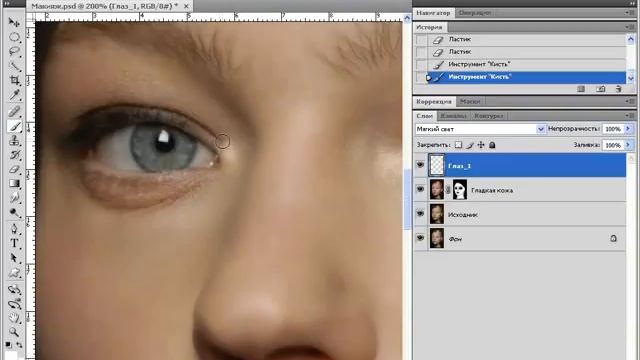Toggle link between Гладкая кожа layer and mask
640x360 pixels.
tap(448, 190)
